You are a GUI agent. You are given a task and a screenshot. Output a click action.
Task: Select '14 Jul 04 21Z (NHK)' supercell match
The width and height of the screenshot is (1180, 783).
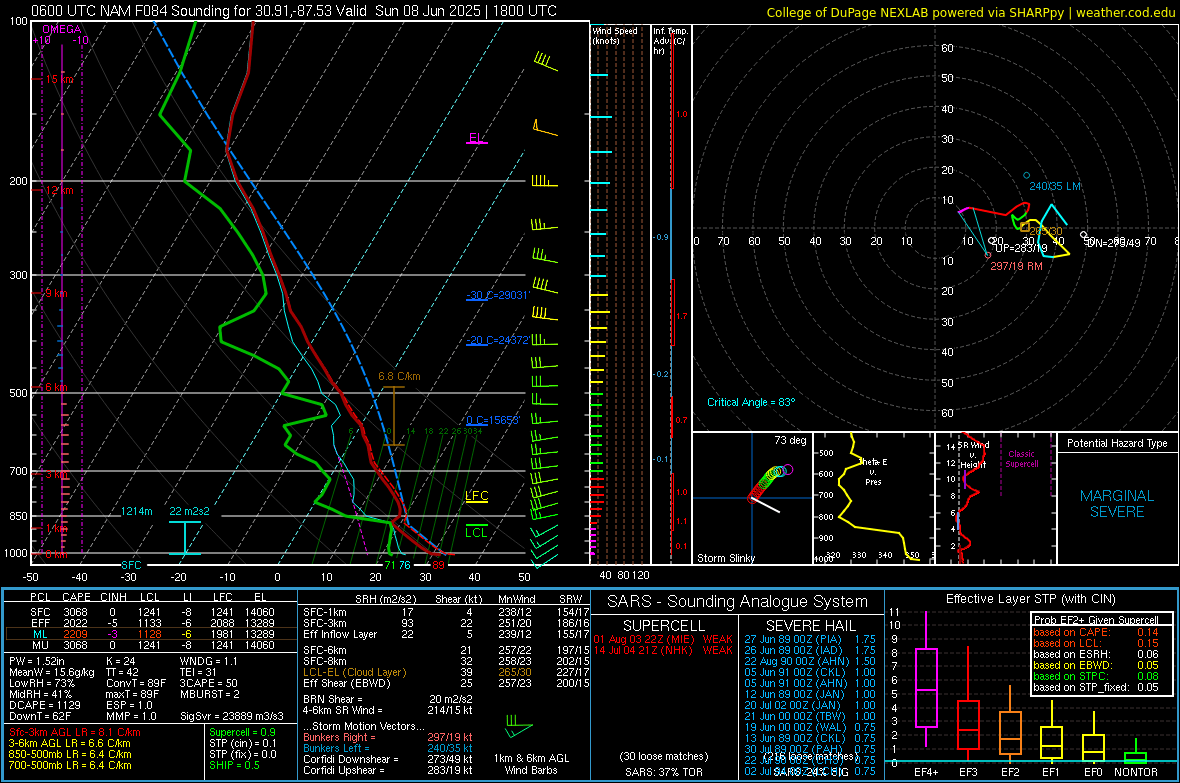click(x=662, y=650)
